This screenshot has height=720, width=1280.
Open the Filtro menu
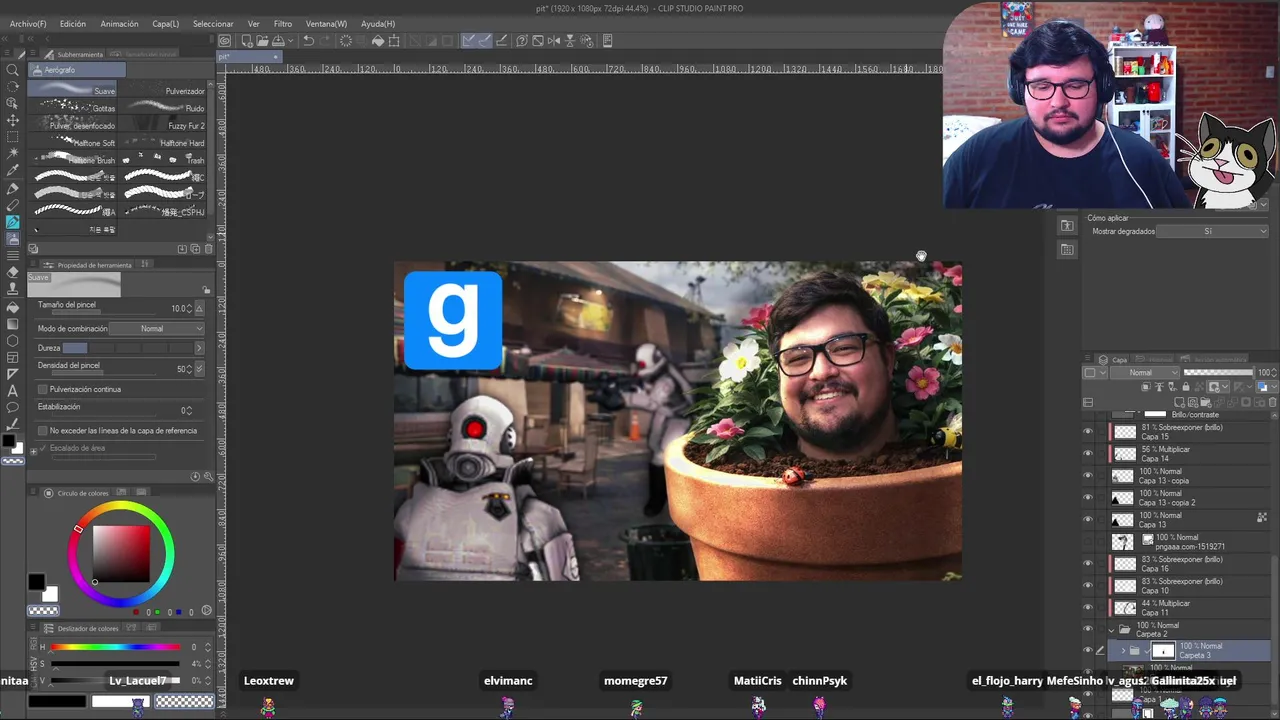[x=283, y=24]
